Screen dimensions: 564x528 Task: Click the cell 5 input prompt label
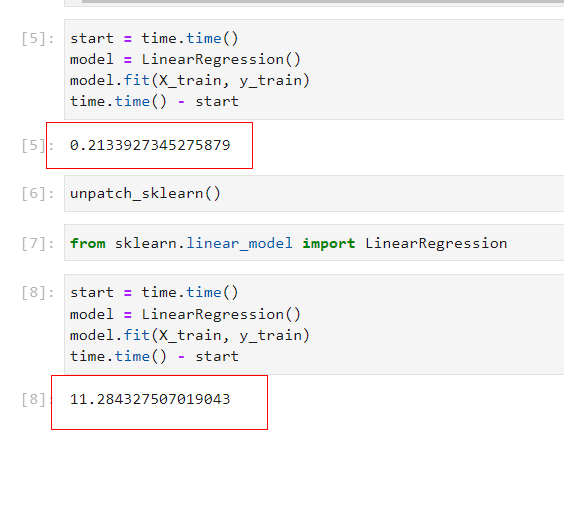[x=38, y=38]
